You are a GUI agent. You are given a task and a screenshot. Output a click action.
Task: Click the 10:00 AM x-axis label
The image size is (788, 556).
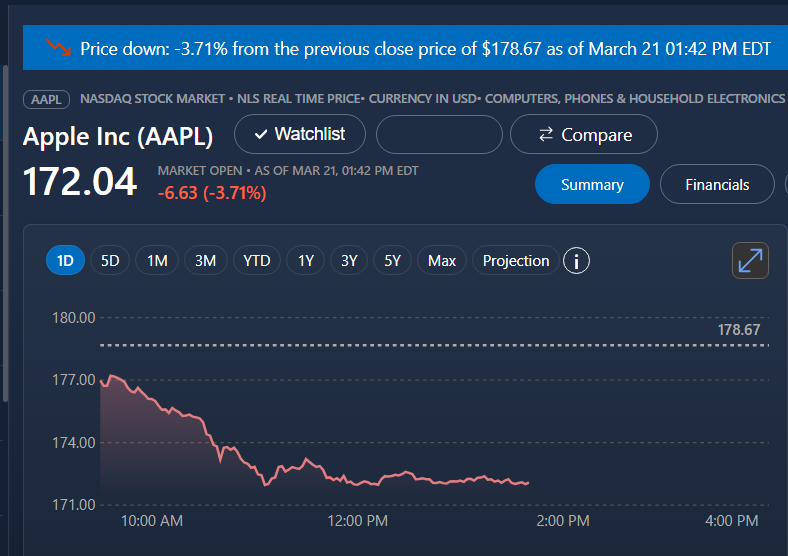tap(152, 520)
